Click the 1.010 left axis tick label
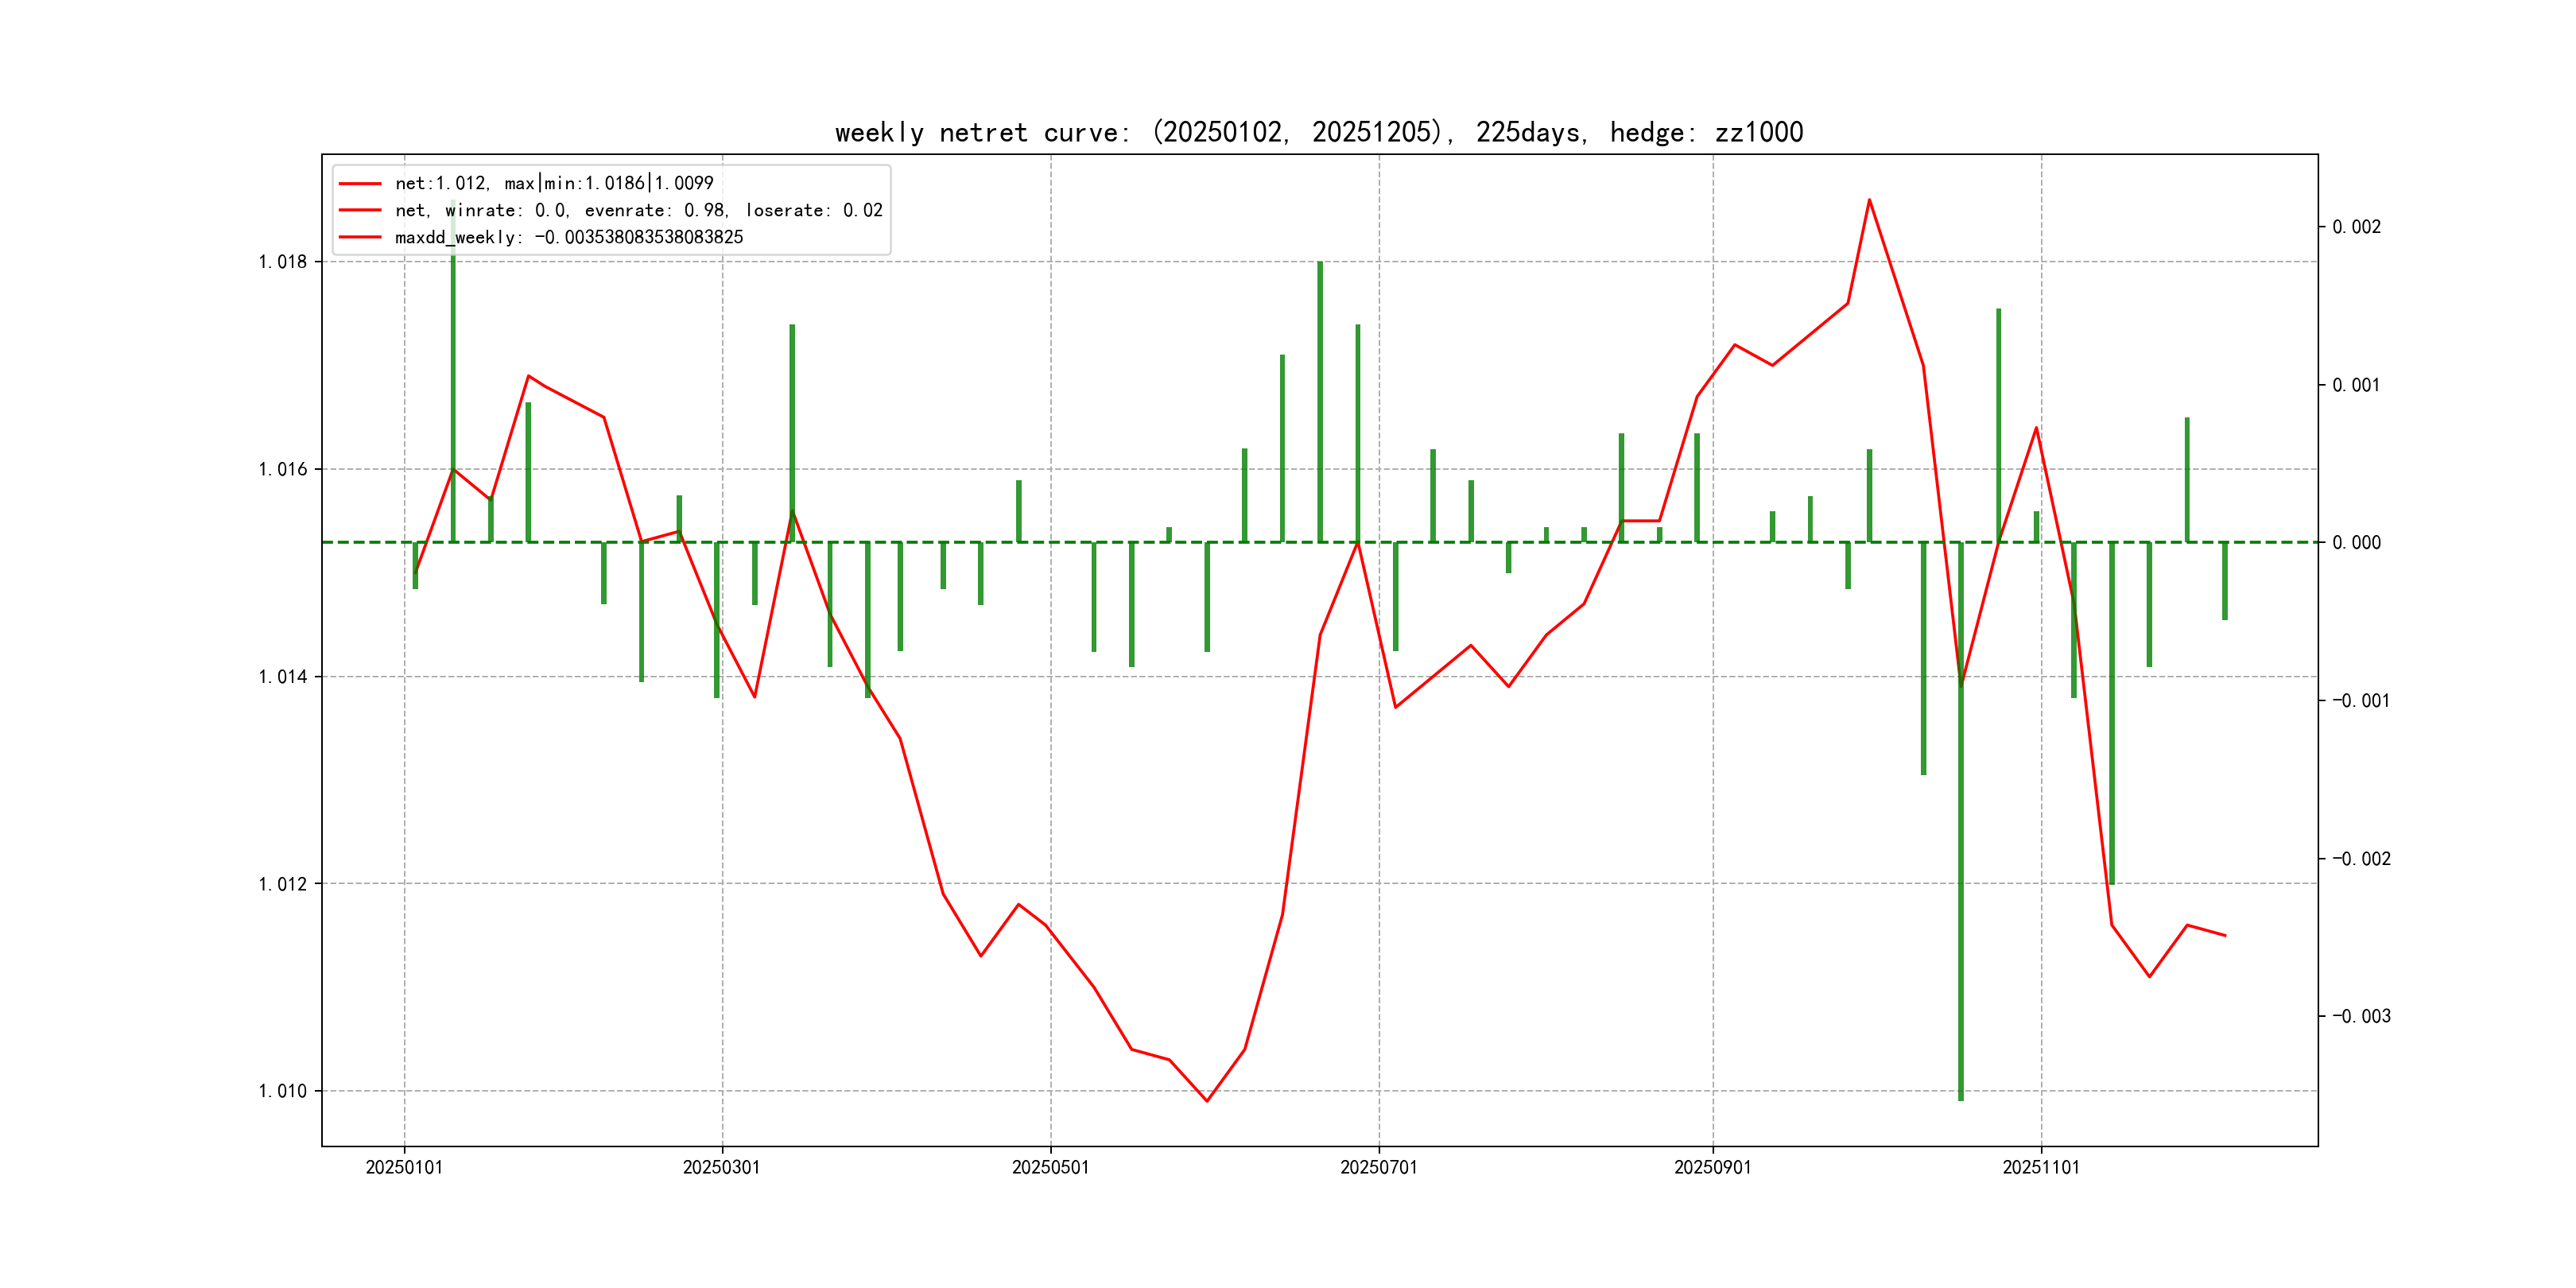This screenshot has width=2576, height=1288. coord(283,1091)
